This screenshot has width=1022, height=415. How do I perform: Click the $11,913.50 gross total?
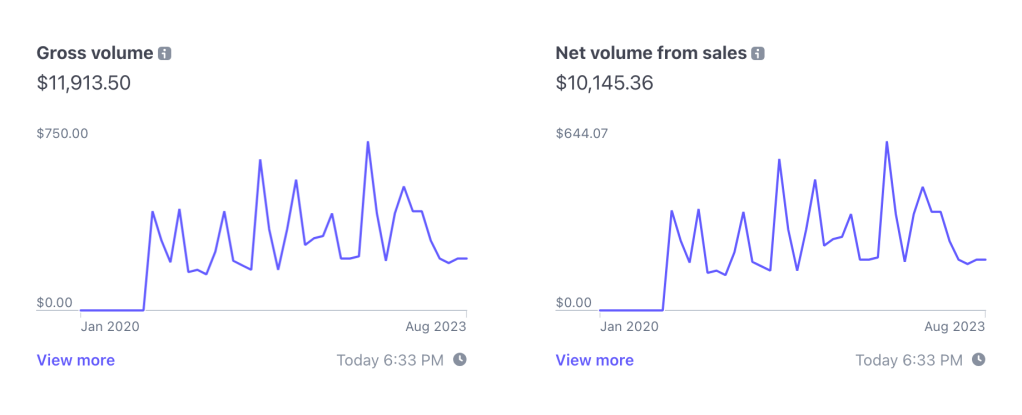point(83,83)
